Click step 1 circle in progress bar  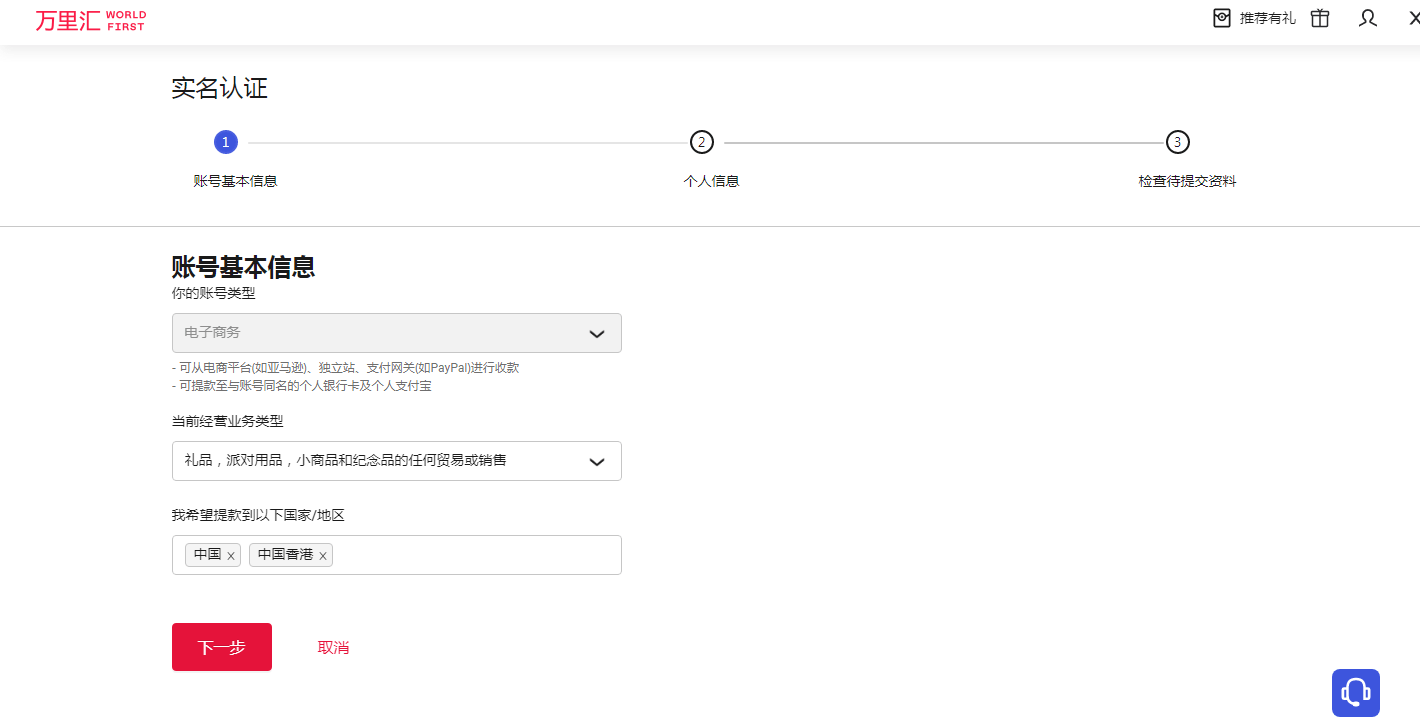[226, 142]
